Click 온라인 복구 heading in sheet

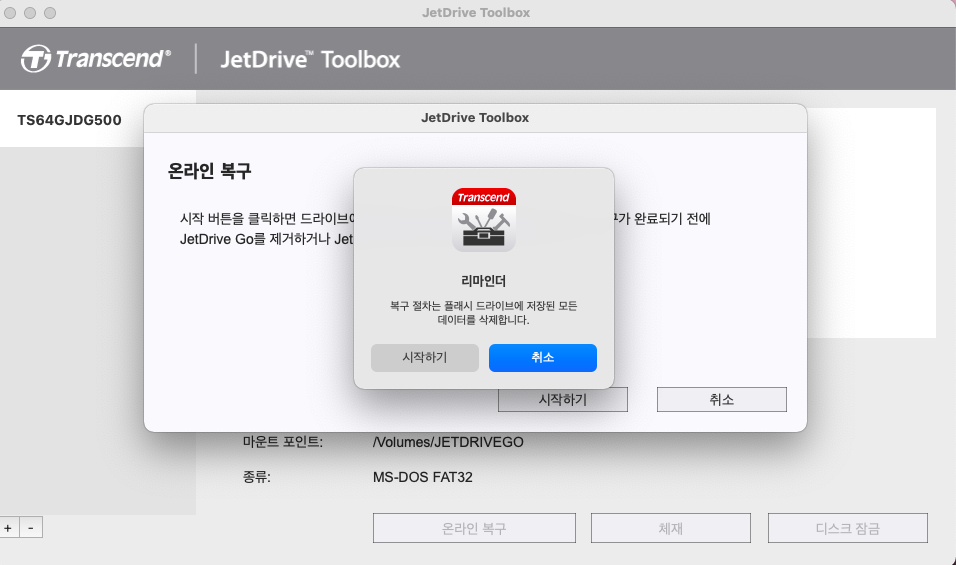pyautogui.click(x=210, y=171)
